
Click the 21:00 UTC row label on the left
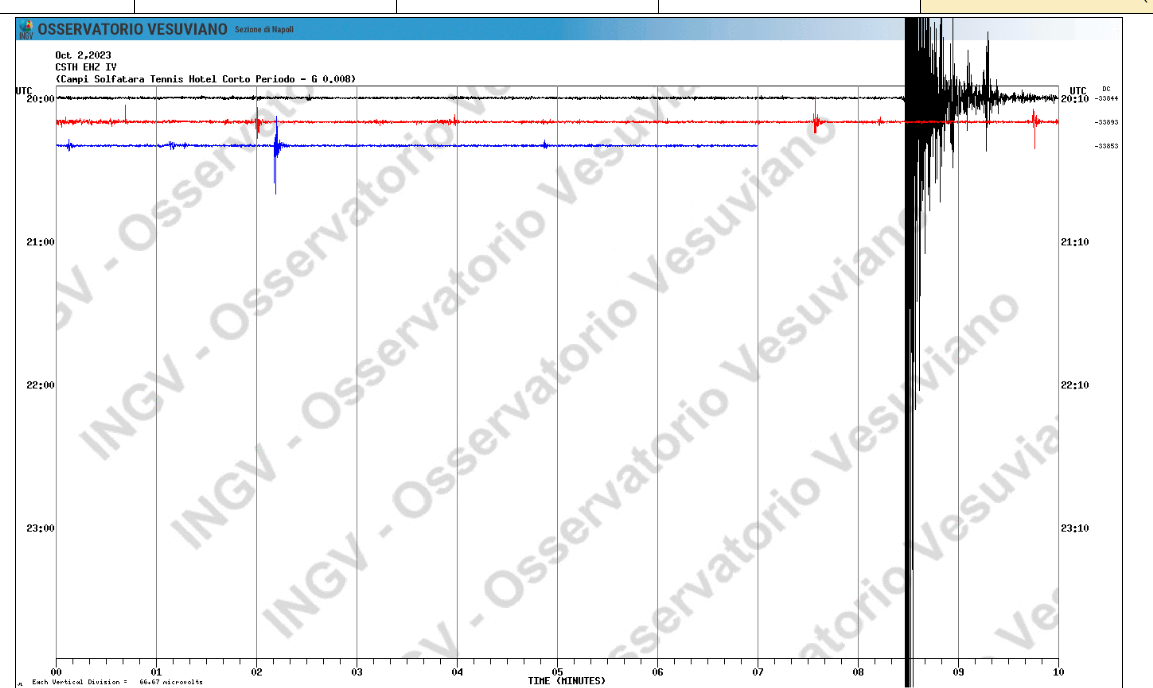(40, 242)
